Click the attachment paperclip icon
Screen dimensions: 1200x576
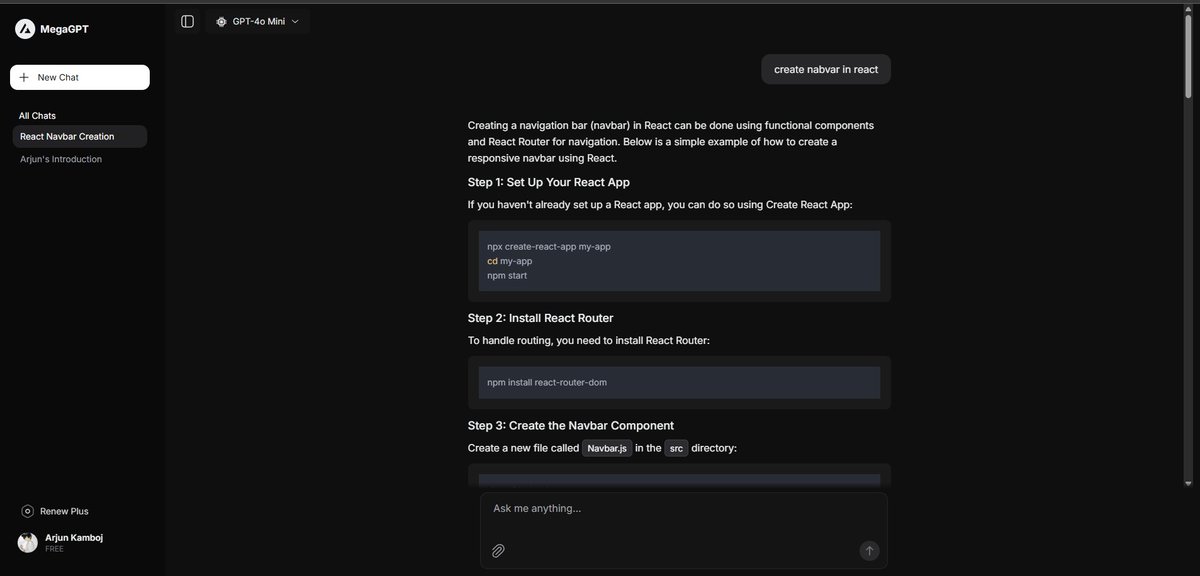click(498, 550)
